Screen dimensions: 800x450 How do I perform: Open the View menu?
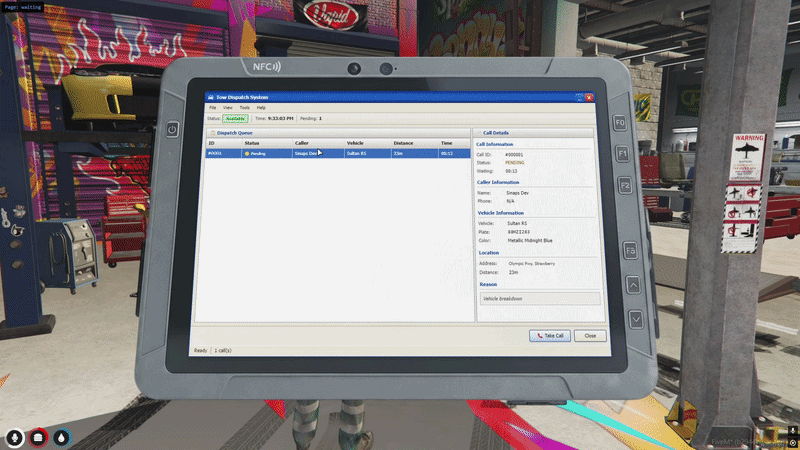(x=228, y=108)
